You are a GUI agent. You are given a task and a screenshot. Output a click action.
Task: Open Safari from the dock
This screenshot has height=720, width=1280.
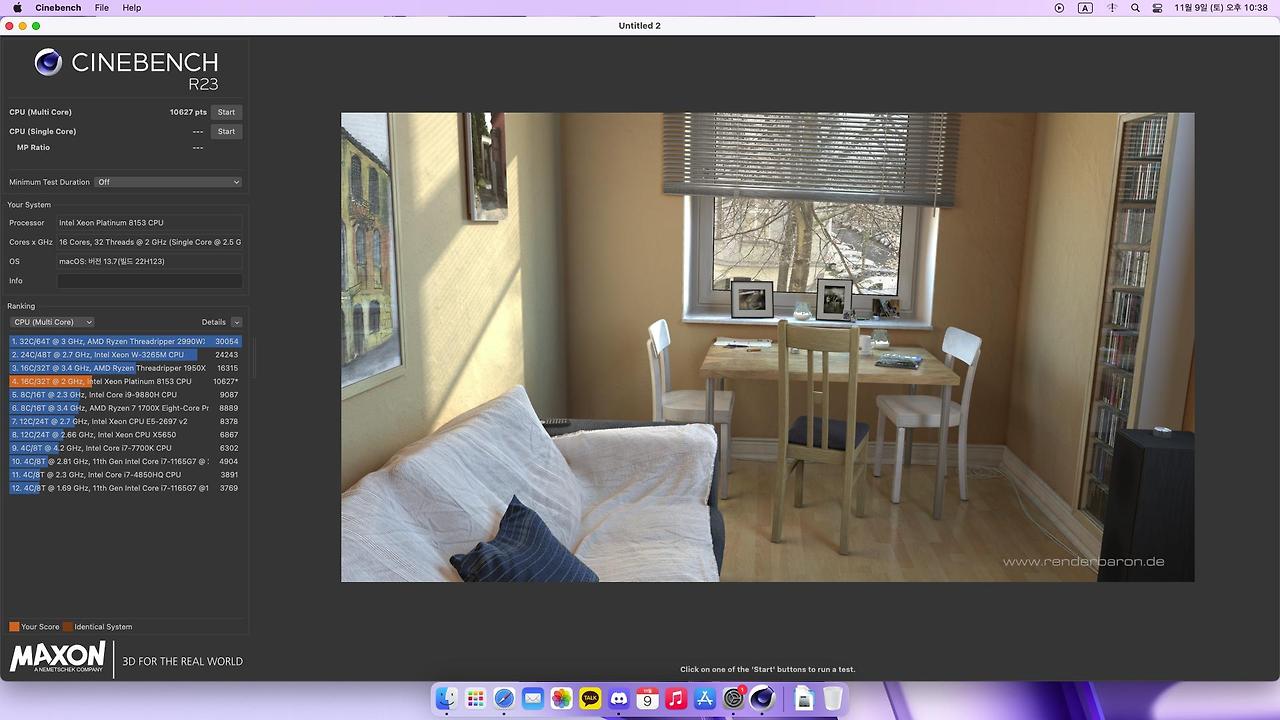[x=504, y=699]
